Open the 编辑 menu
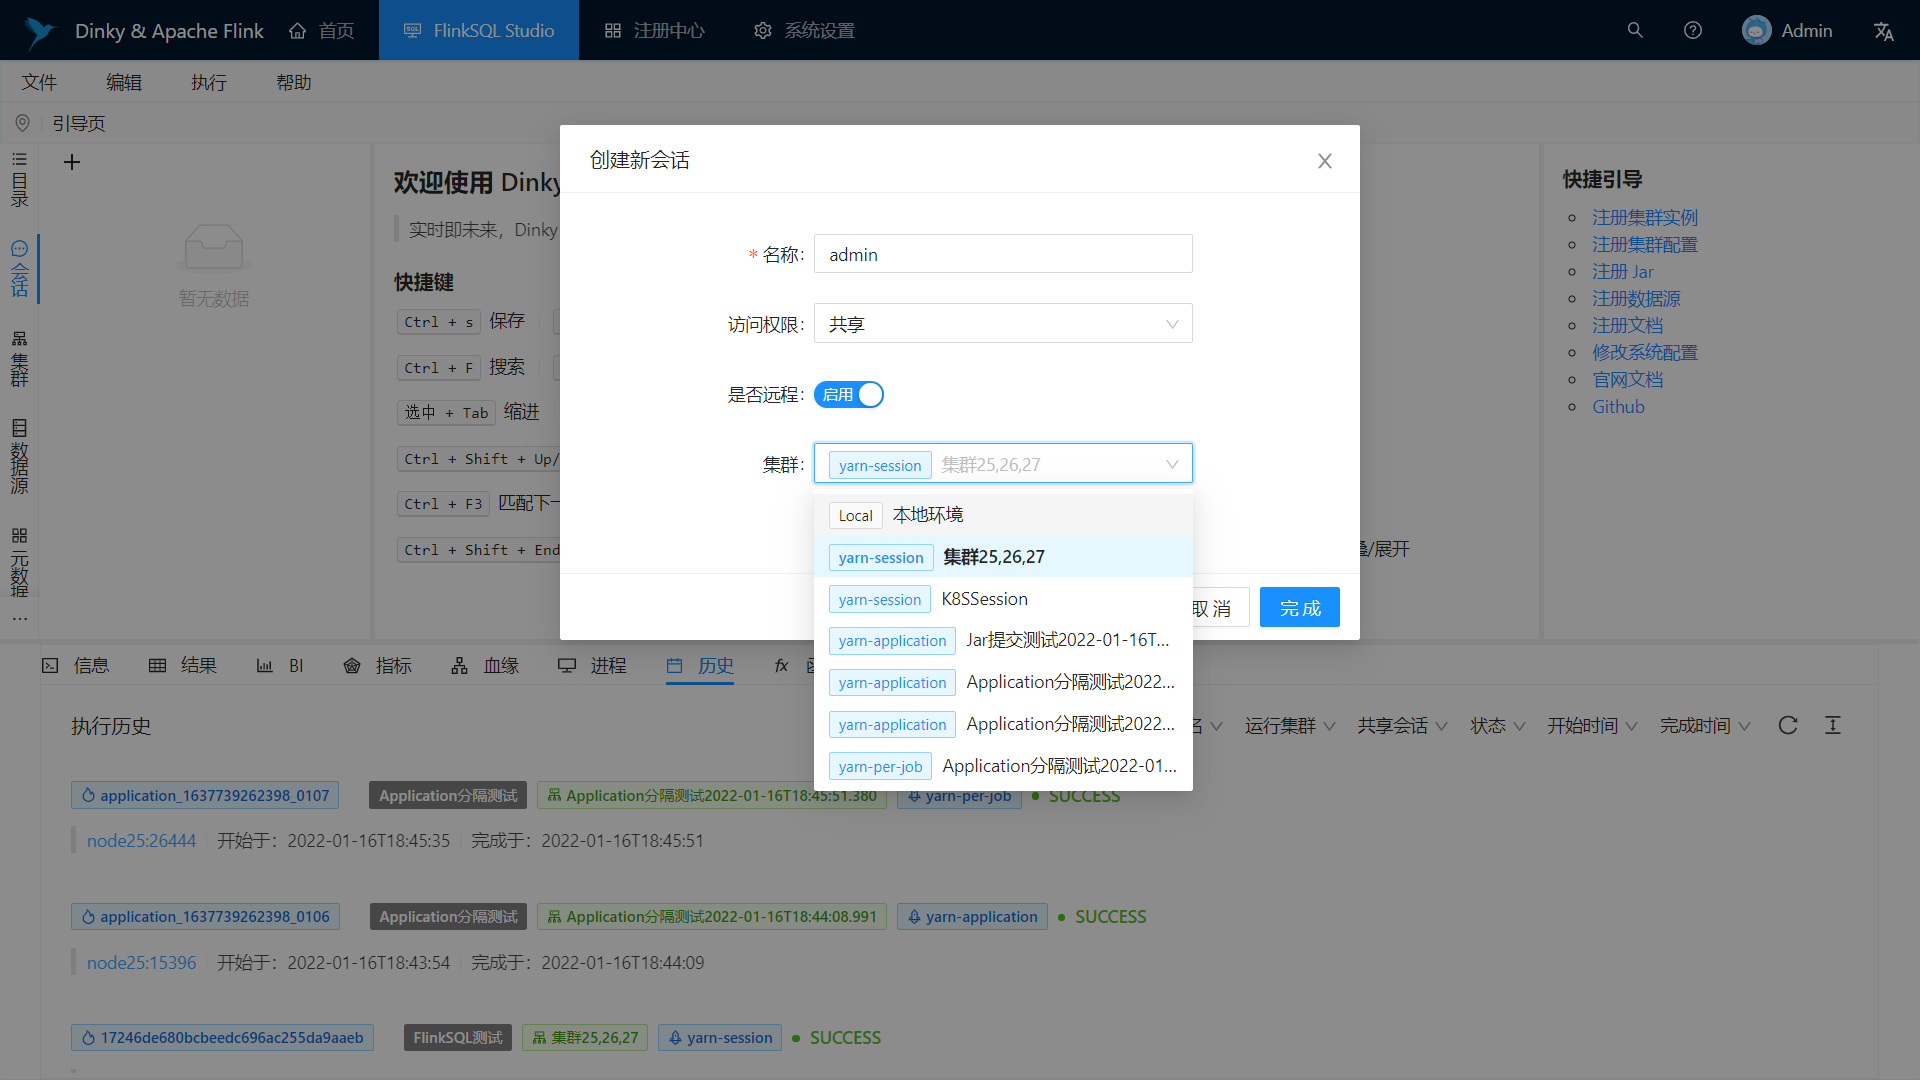This screenshot has width=1920, height=1080. (x=124, y=82)
